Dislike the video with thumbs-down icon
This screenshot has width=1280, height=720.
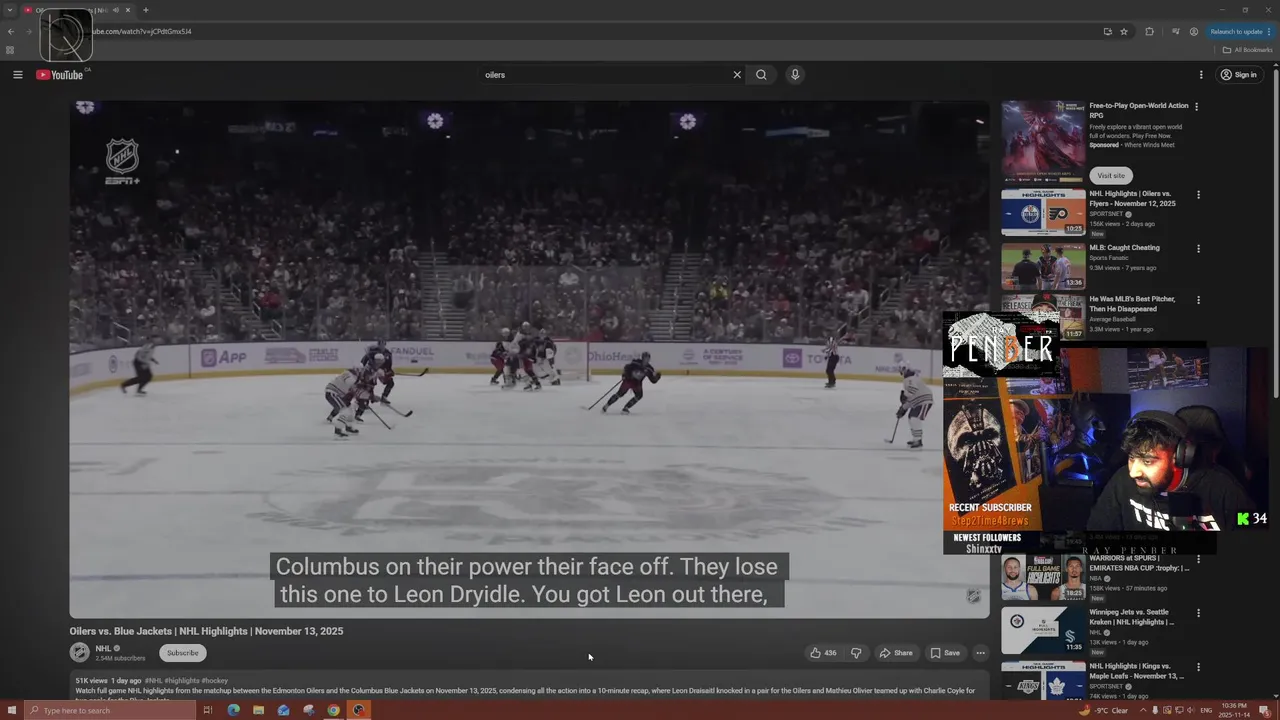856,653
